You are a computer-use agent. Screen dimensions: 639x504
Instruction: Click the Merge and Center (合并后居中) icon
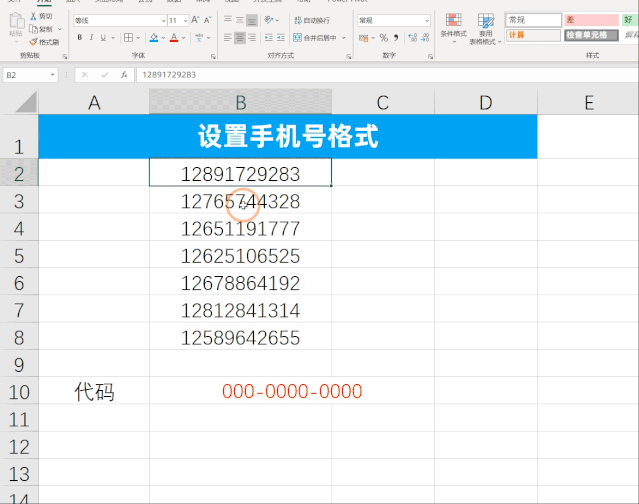297,38
